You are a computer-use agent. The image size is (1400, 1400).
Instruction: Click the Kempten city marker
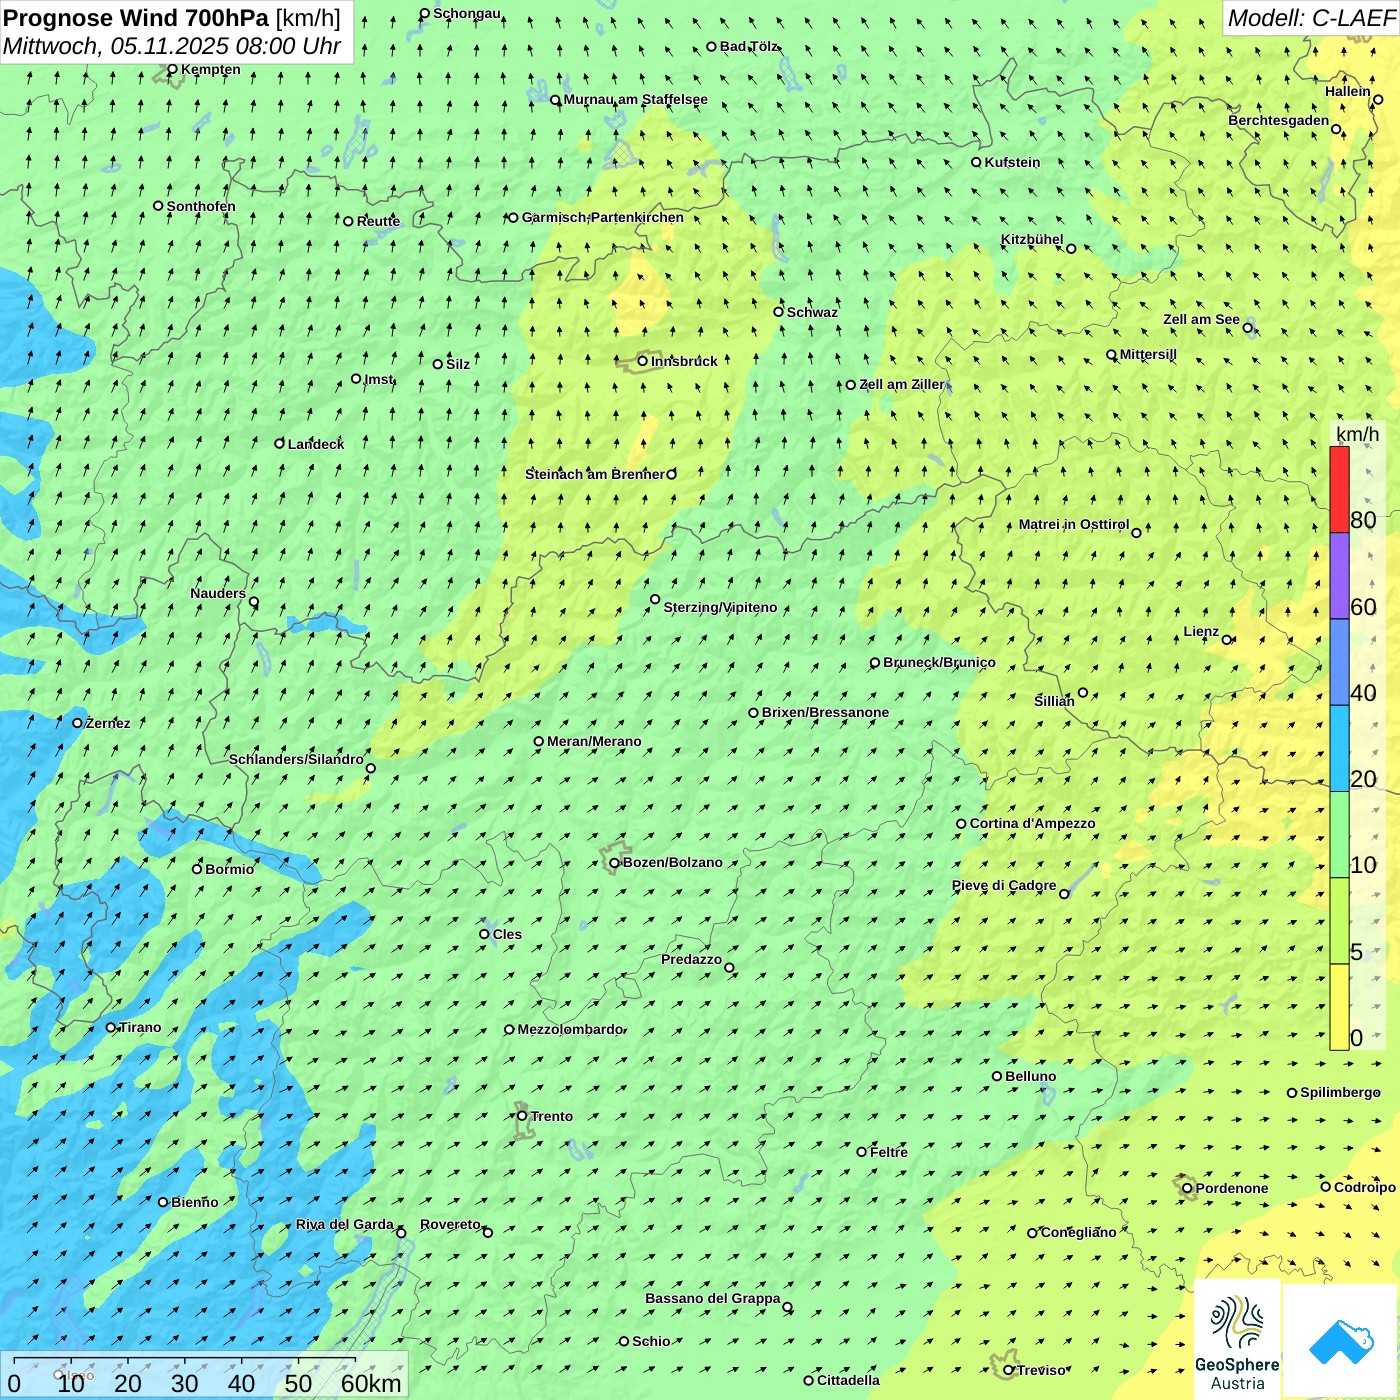[x=172, y=70]
